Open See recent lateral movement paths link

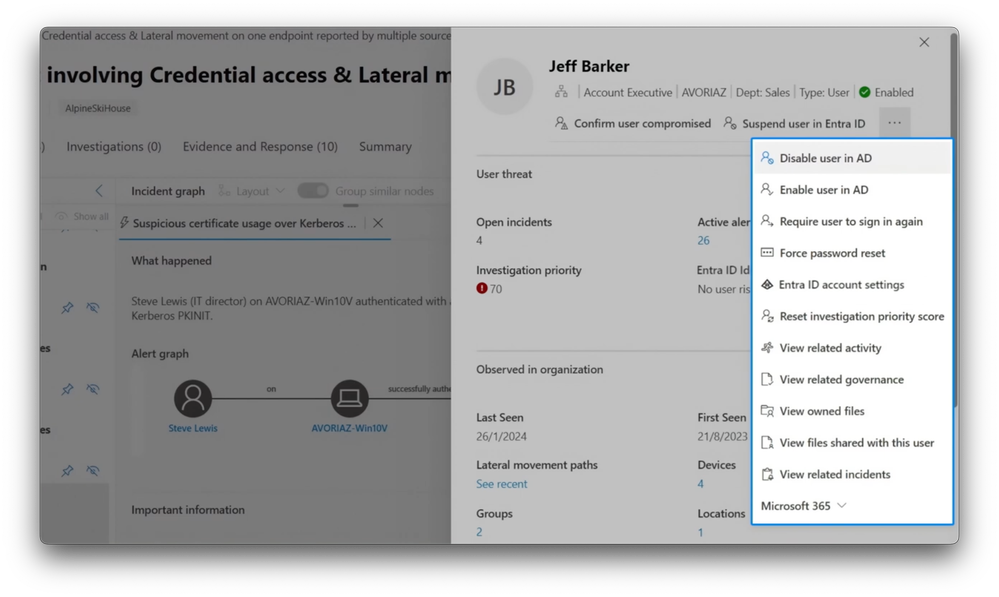point(501,484)
